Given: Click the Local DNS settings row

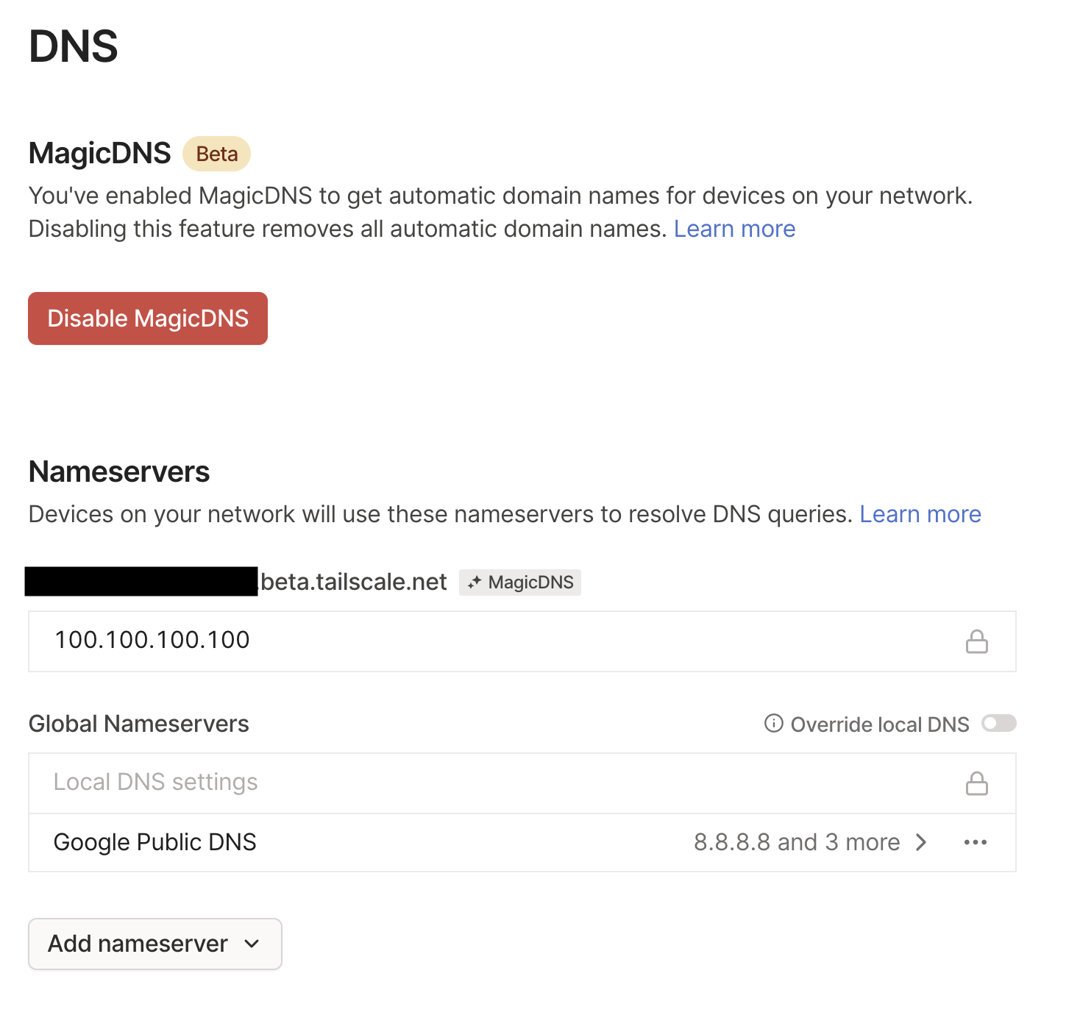Looking at the screenshot, I should (522, 783).
